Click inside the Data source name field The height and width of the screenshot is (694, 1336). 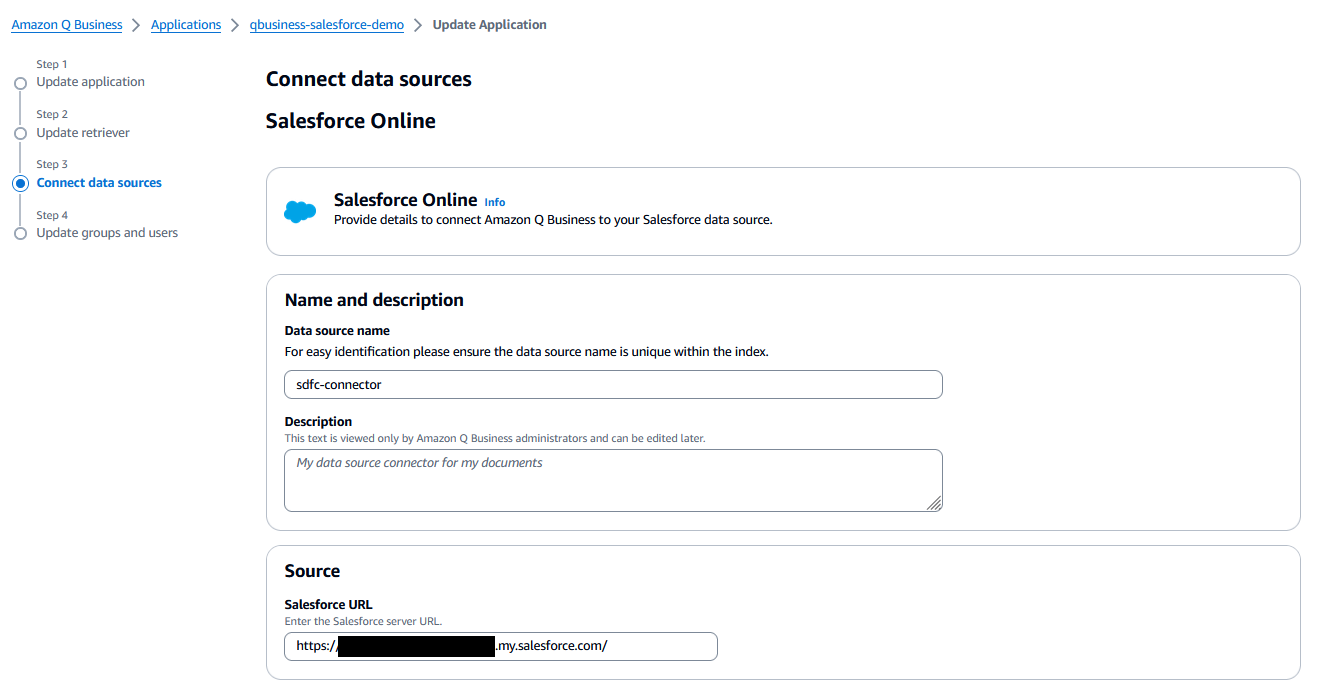pyautogui.click(x=613, y=384)
